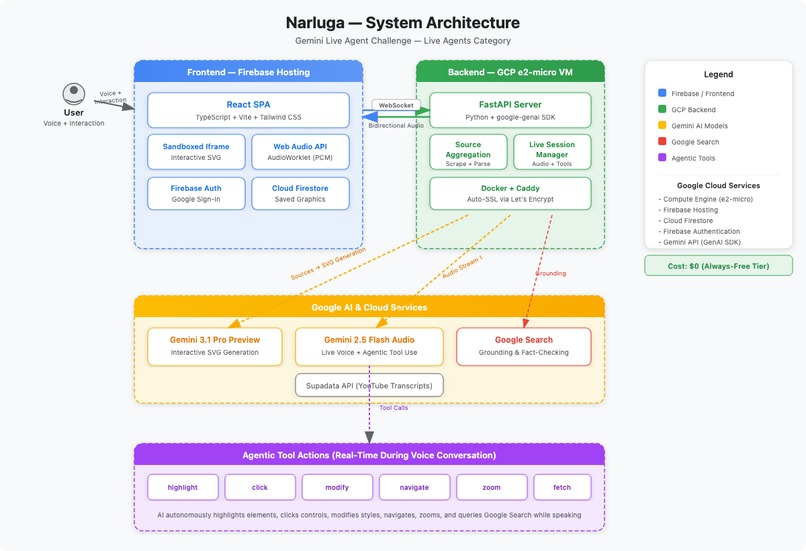Click the Bidirectional Audio label

[396, 125]
